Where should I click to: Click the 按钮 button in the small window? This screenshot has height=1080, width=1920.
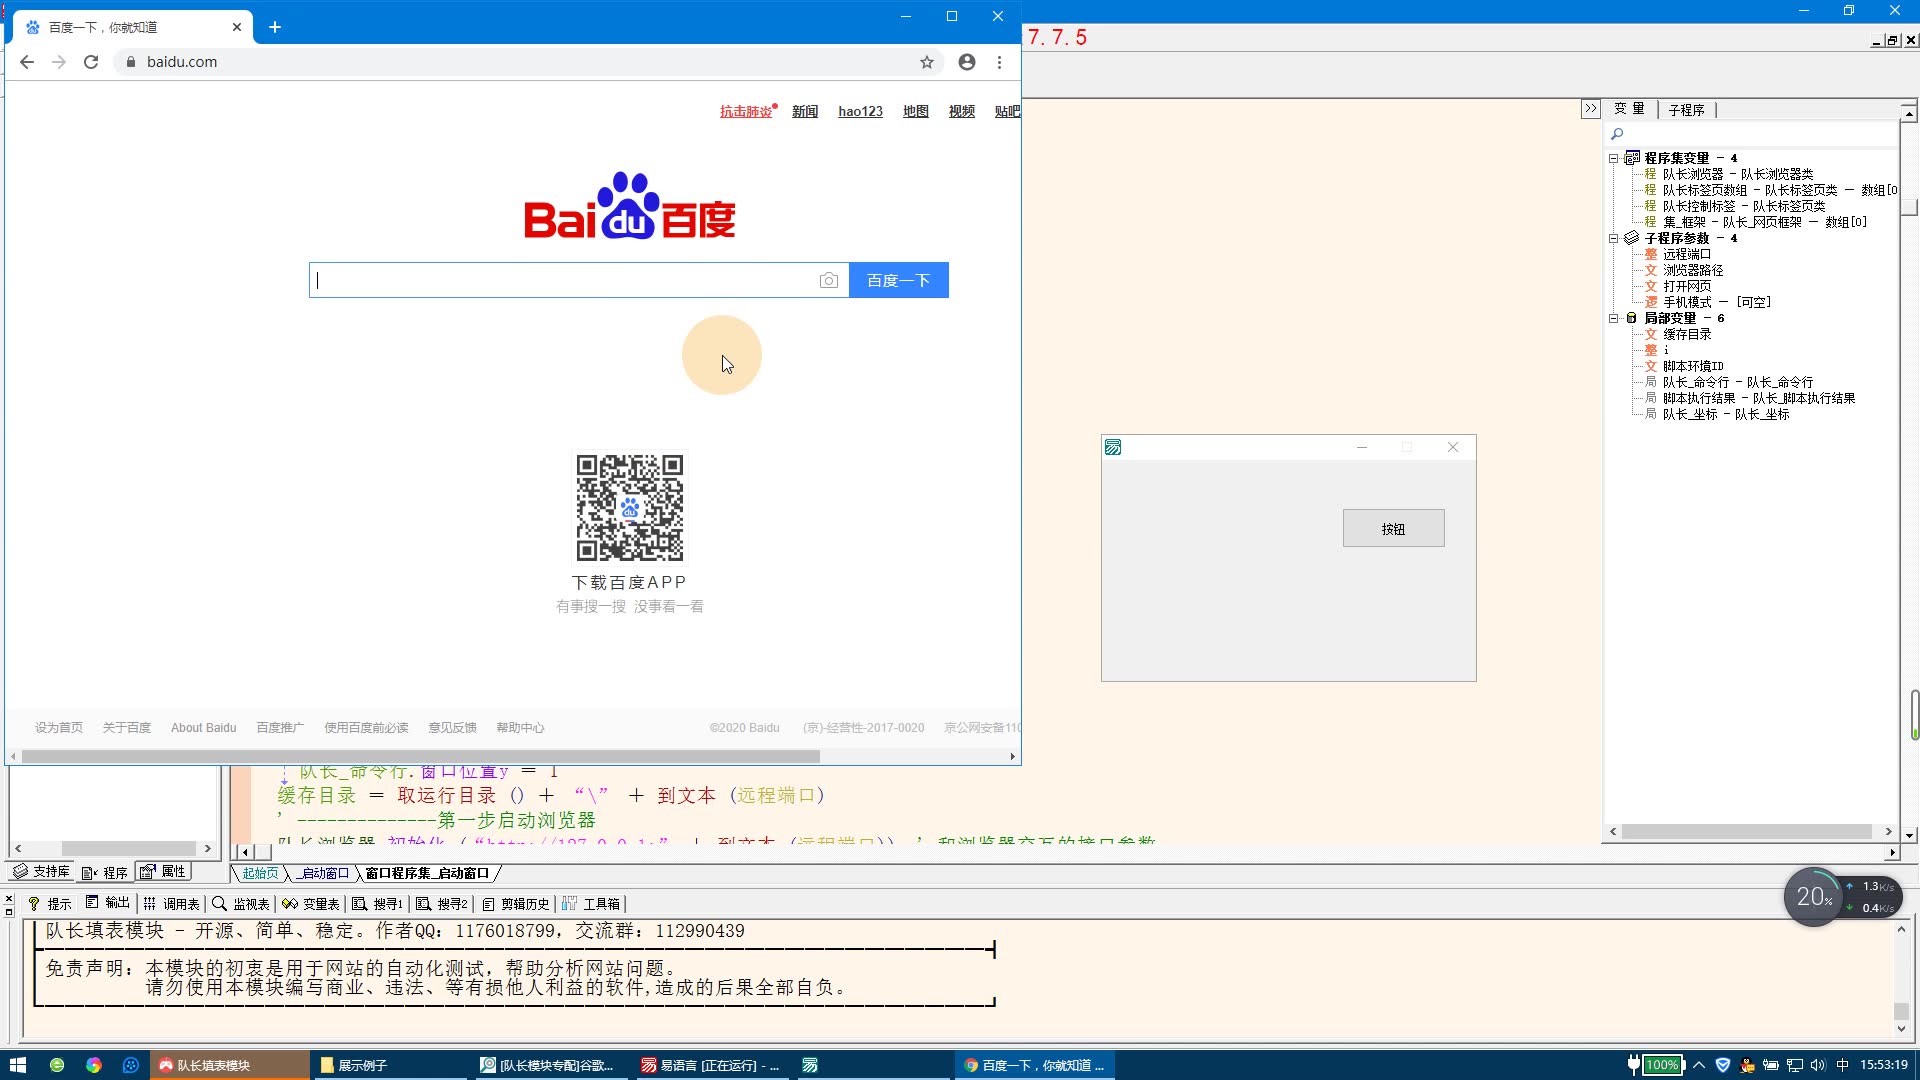1393,529
